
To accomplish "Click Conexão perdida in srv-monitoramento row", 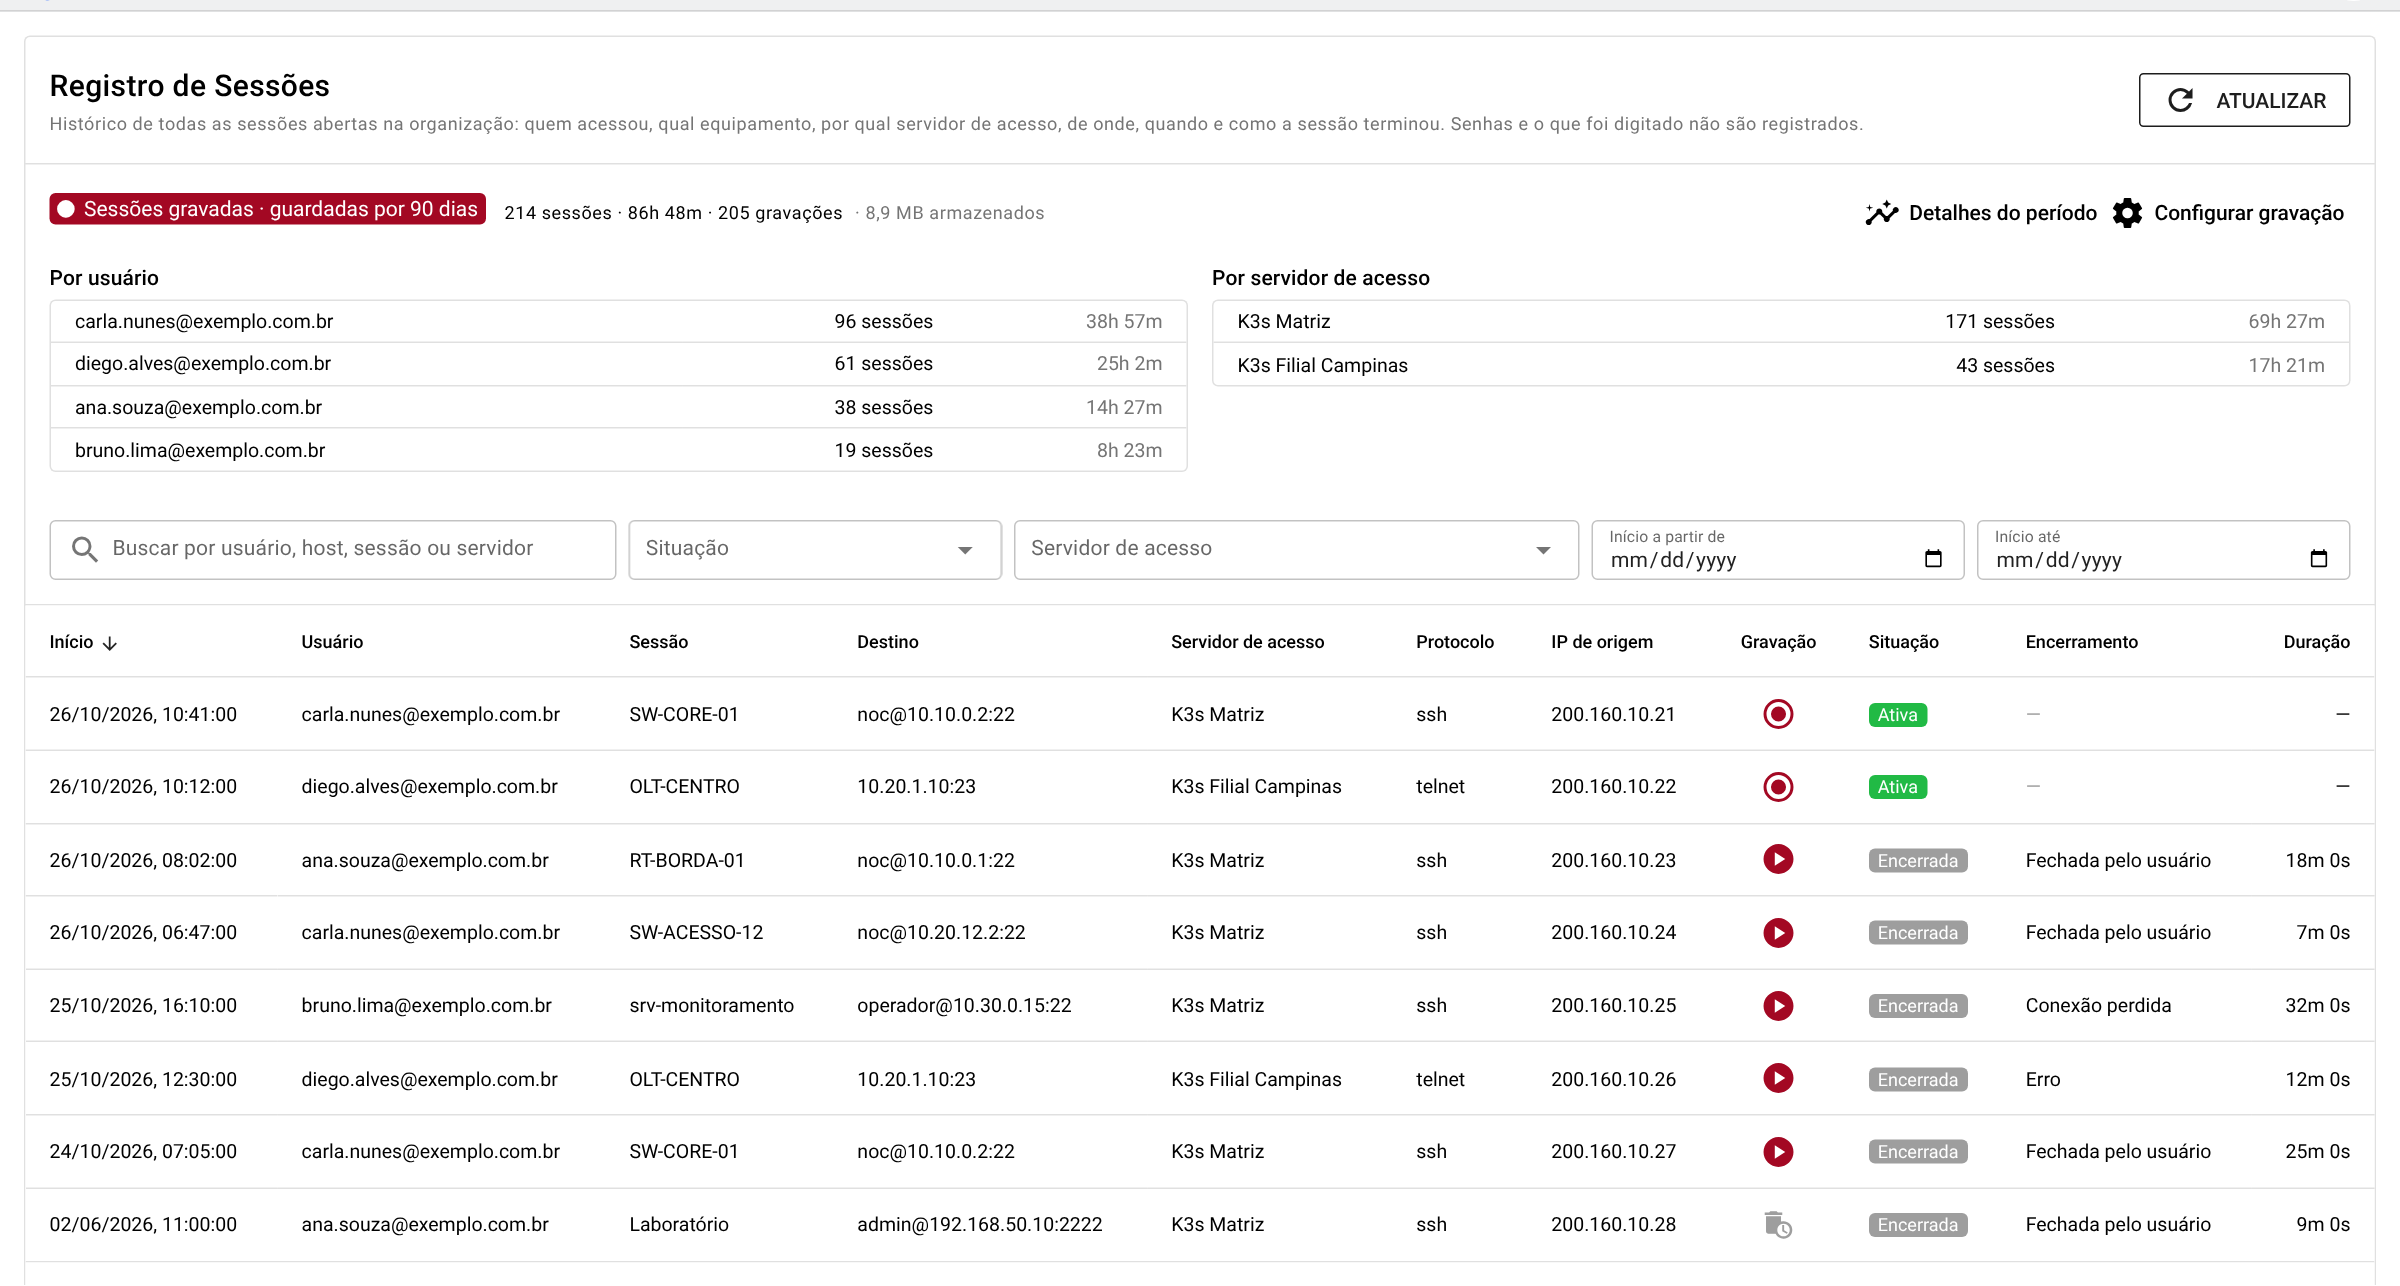I will [2098, 1005].
